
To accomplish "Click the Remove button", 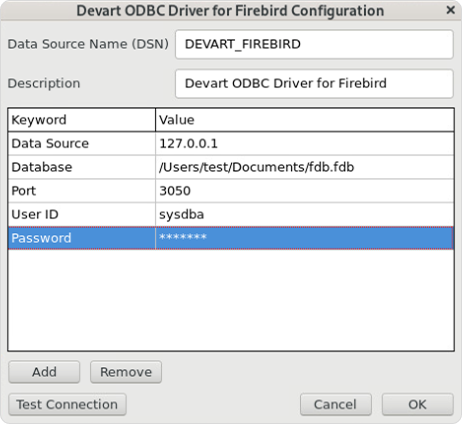I will click(x=126, y=372).
